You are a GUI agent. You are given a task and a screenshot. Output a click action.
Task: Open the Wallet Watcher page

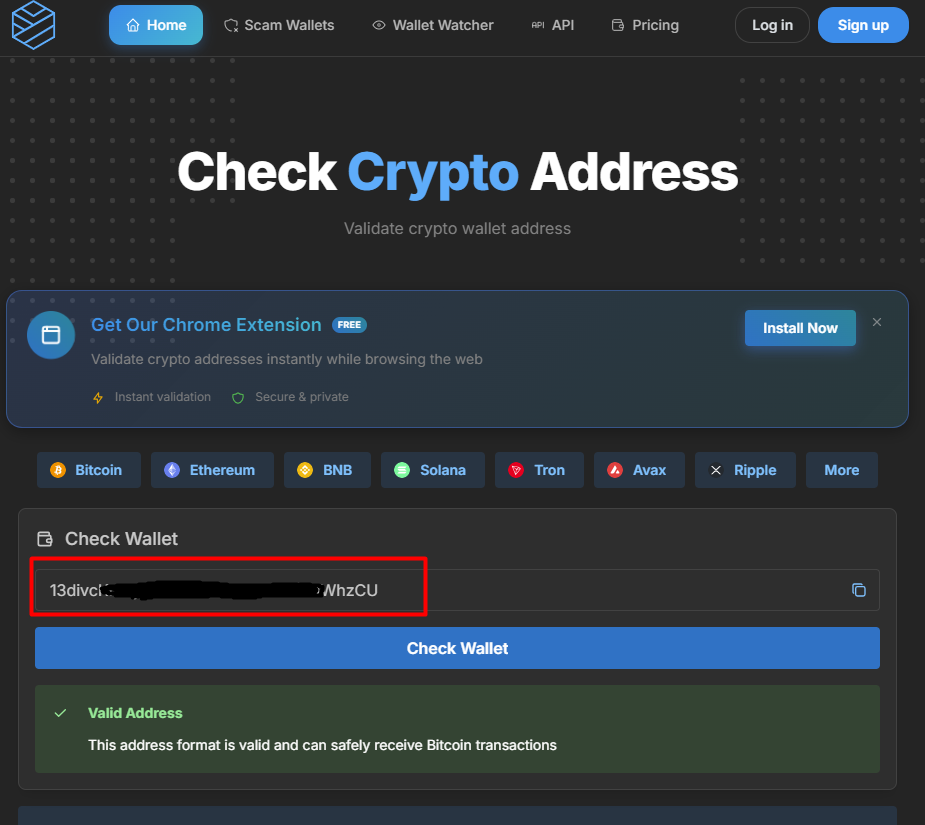tap(433, 25)
